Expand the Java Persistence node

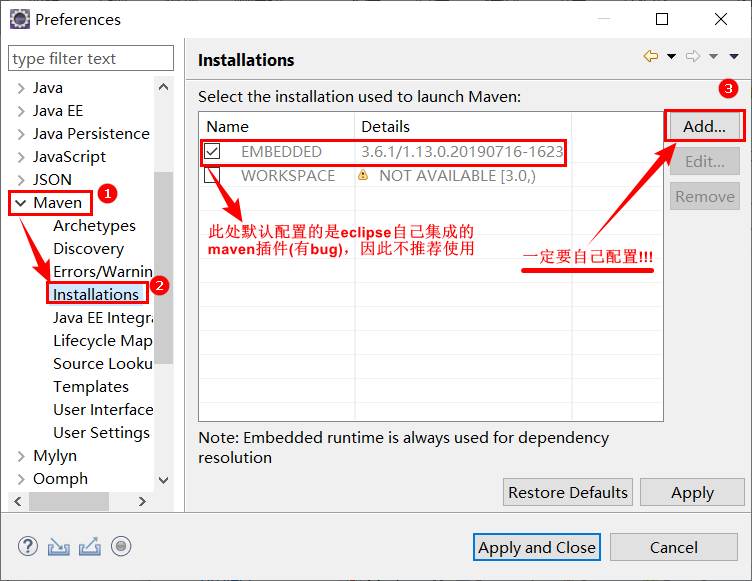(x=21, y=134)
